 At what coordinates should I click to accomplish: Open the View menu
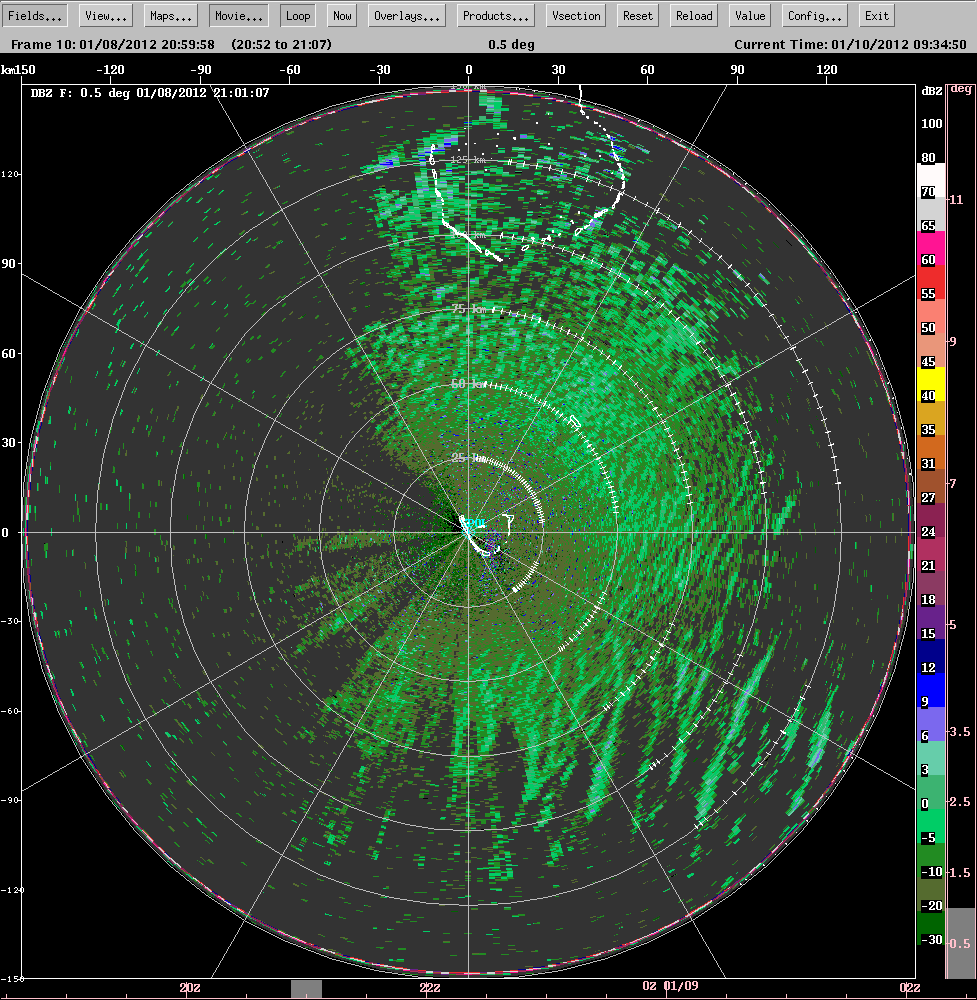[x=103, y=15]
